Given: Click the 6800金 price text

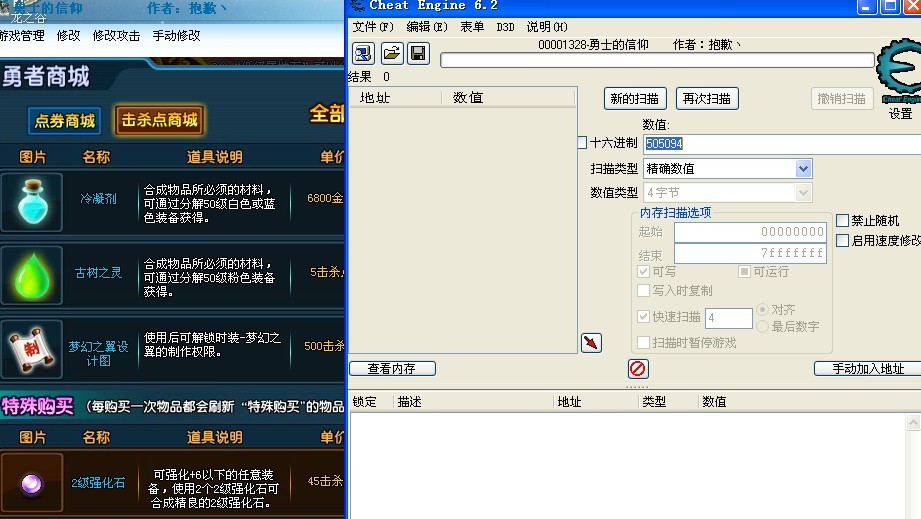Looking at the screenshot, I should point(325,198).
